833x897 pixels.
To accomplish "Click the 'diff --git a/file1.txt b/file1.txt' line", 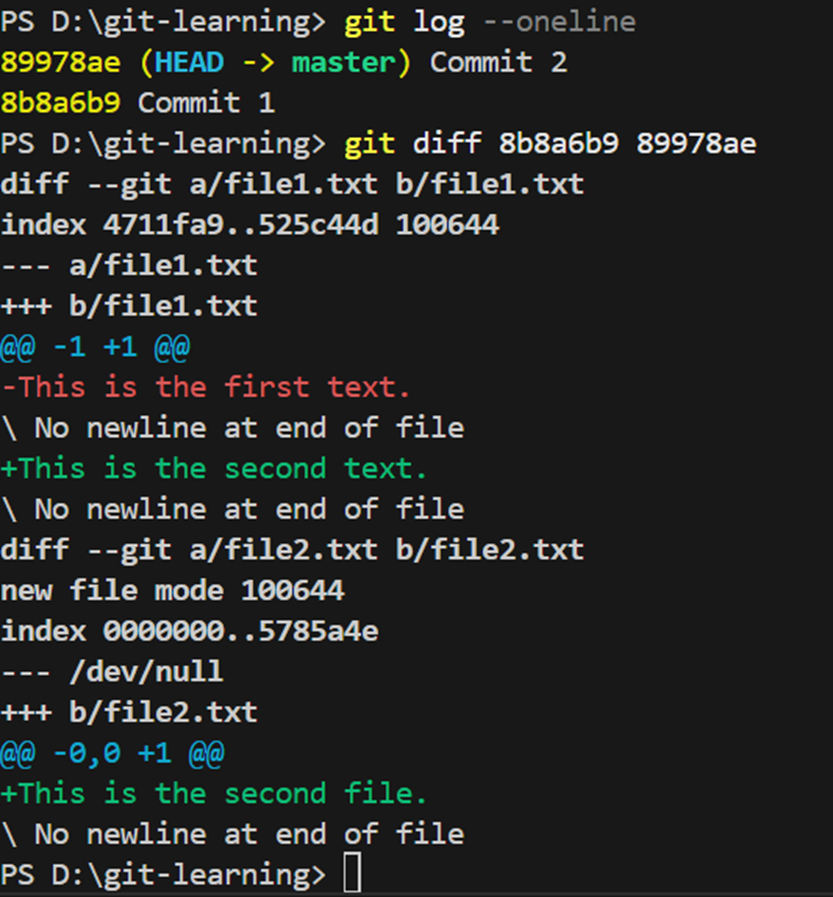I will pos(292,184).
